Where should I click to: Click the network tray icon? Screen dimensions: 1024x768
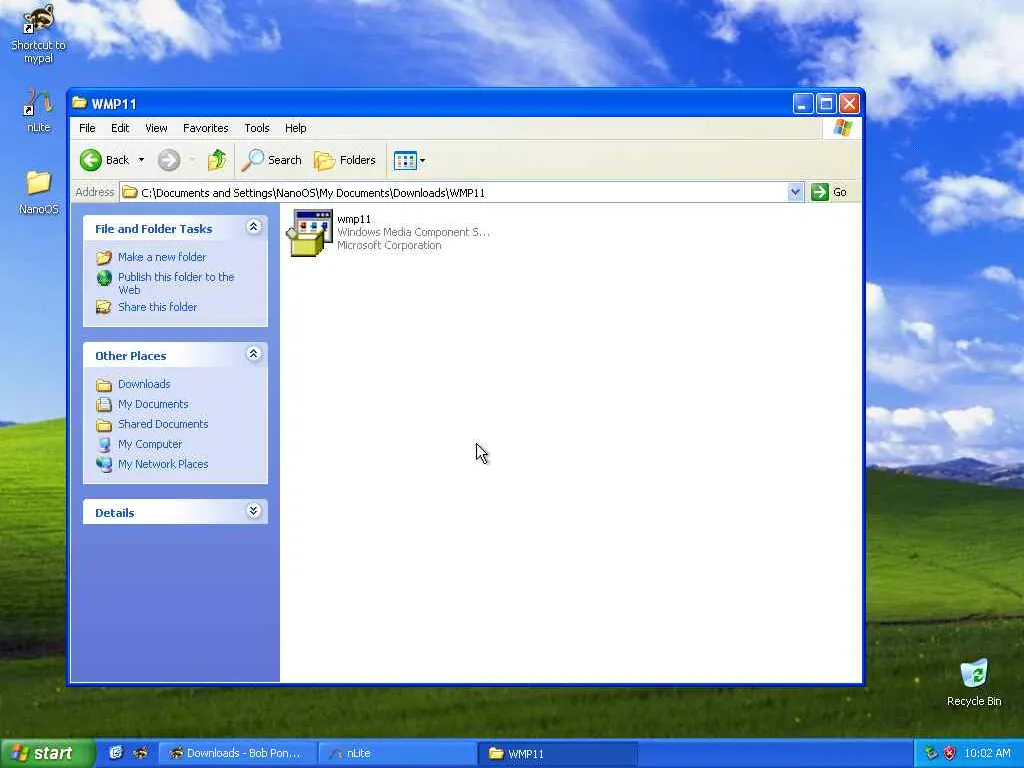pyautogui.click(x=931, y=753)
